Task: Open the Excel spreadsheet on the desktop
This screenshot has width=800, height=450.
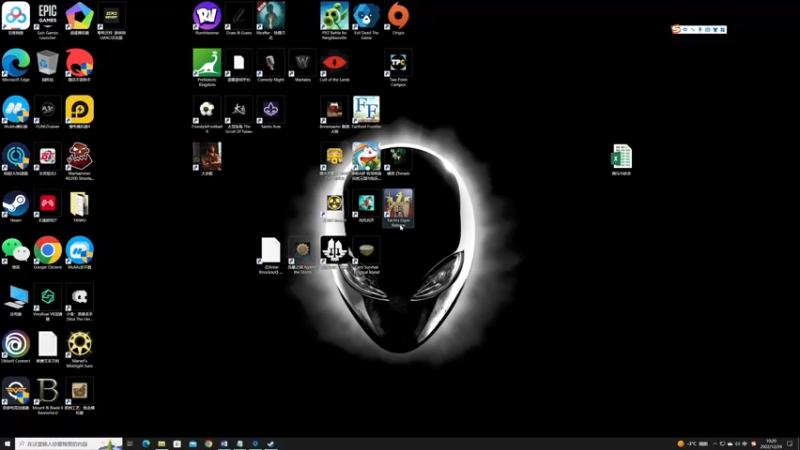Action: (x=621, y=159)
